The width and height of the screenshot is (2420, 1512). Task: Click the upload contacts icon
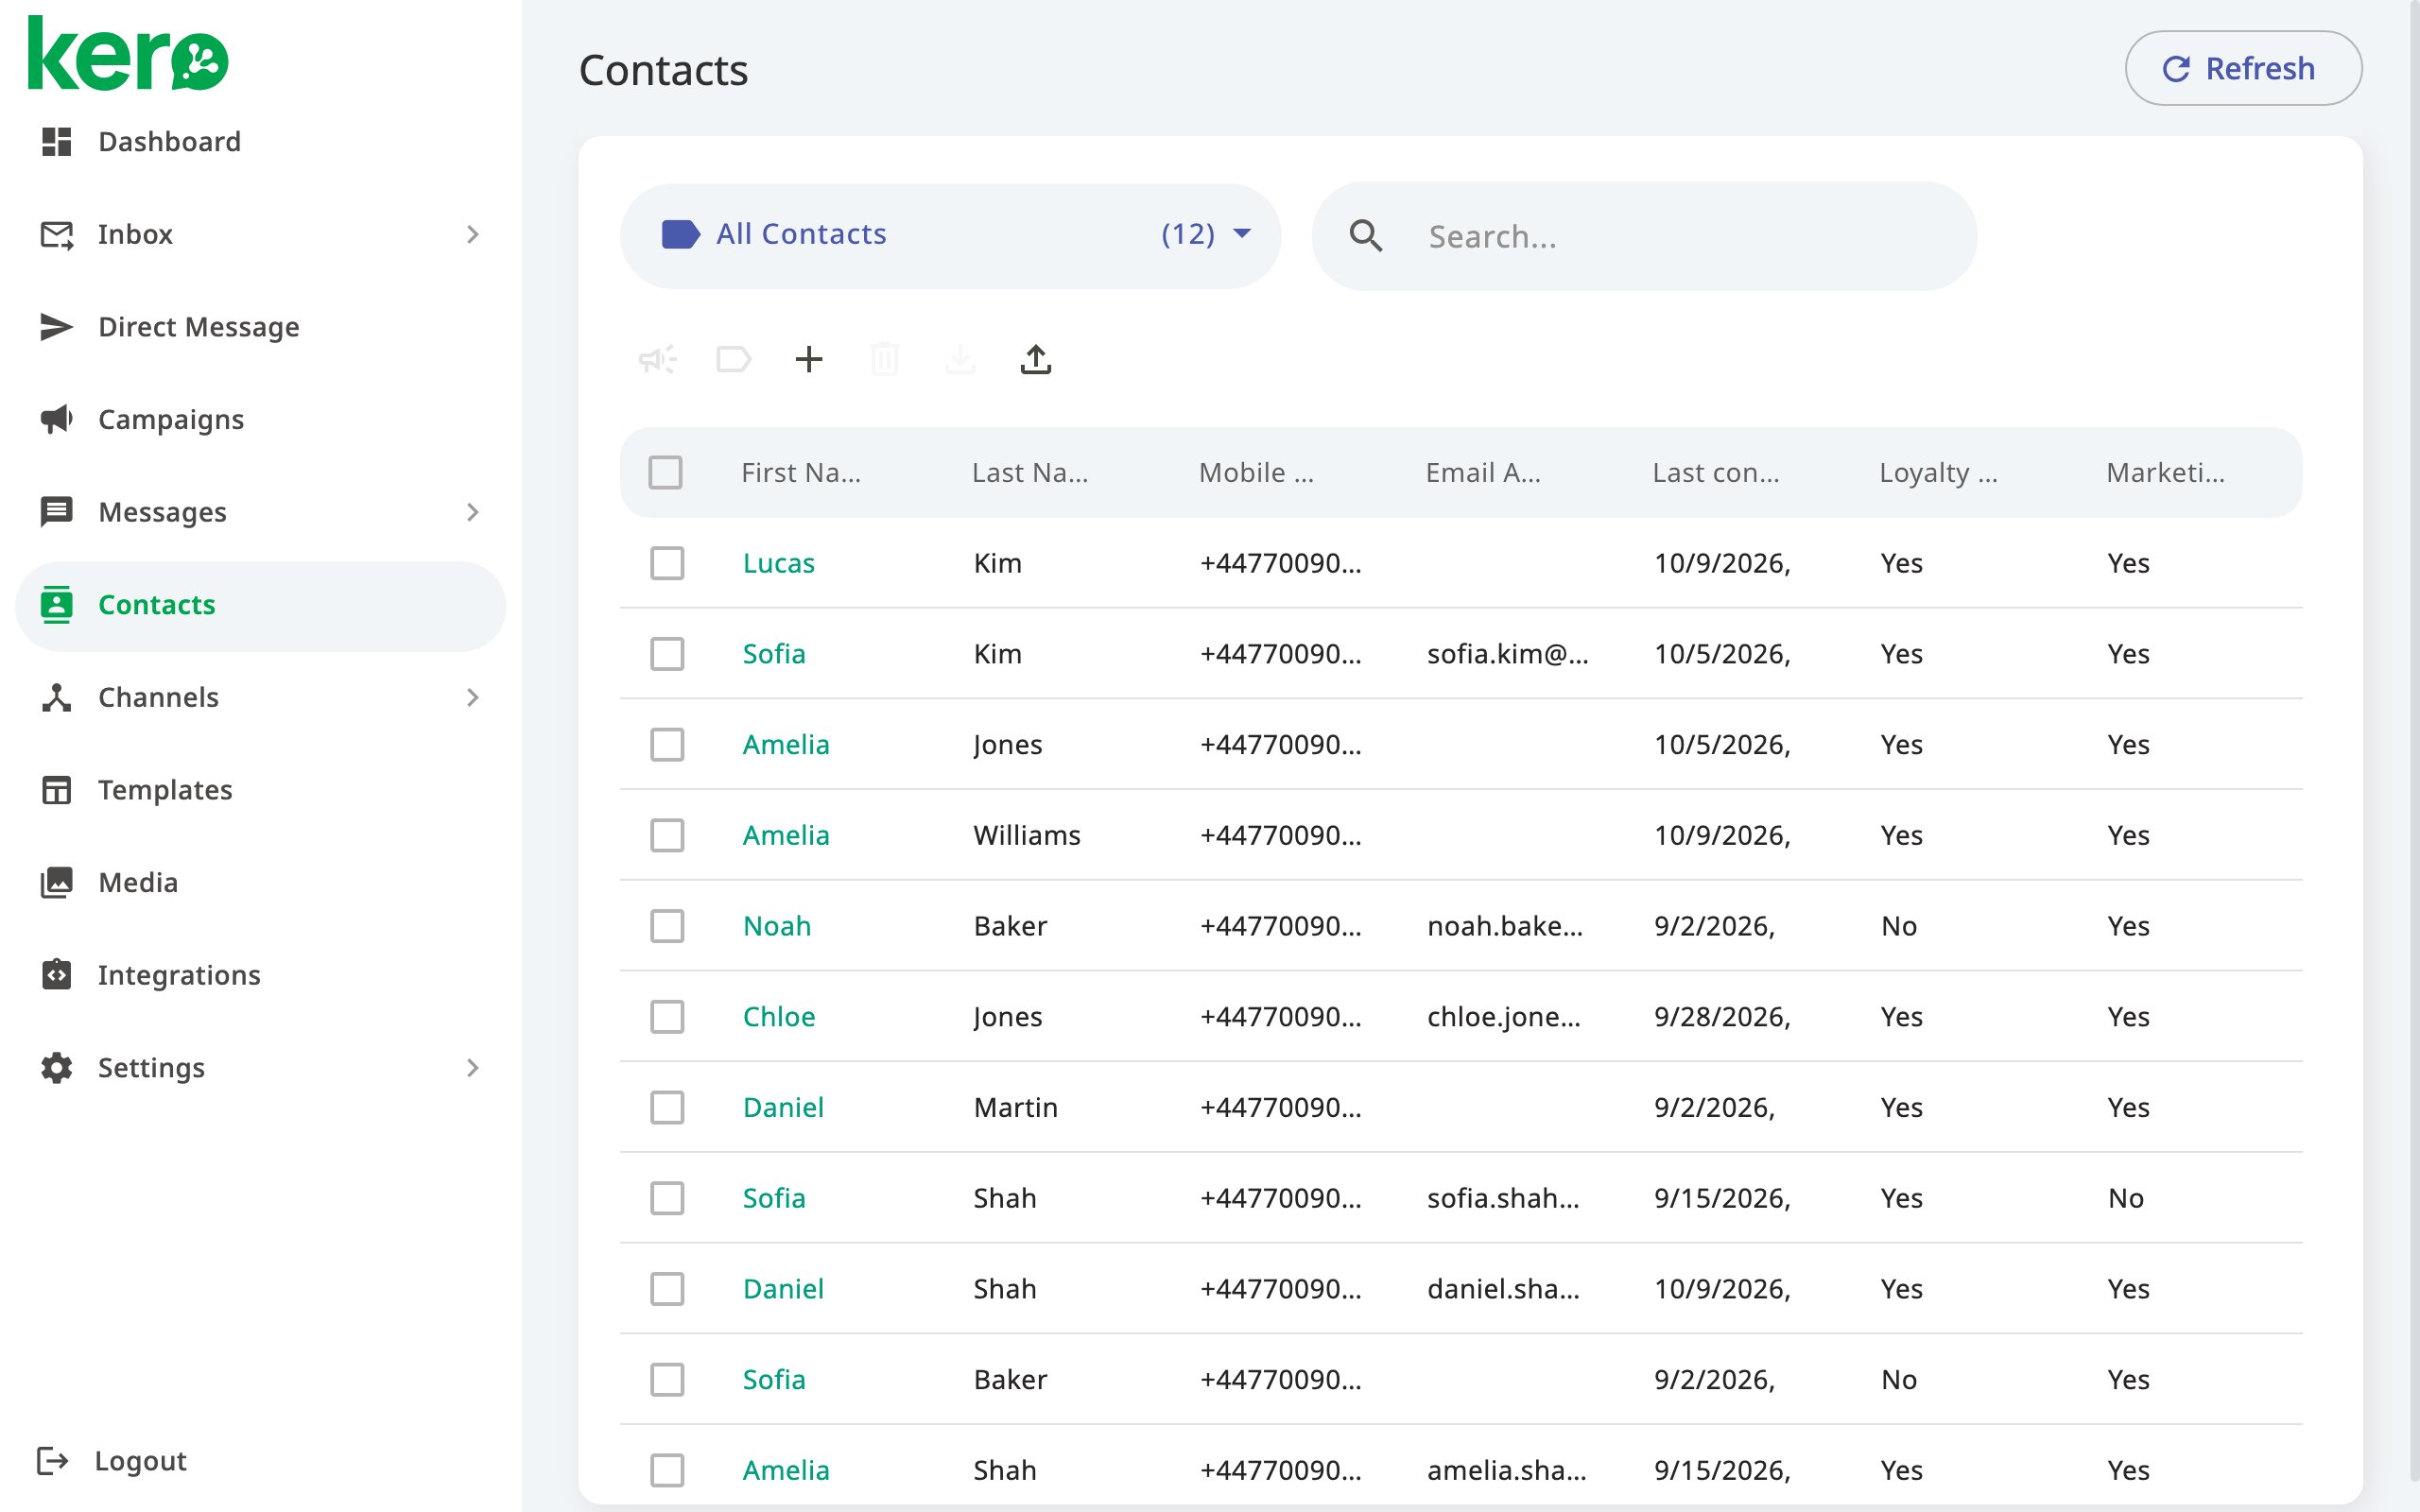coord(1036,359)
